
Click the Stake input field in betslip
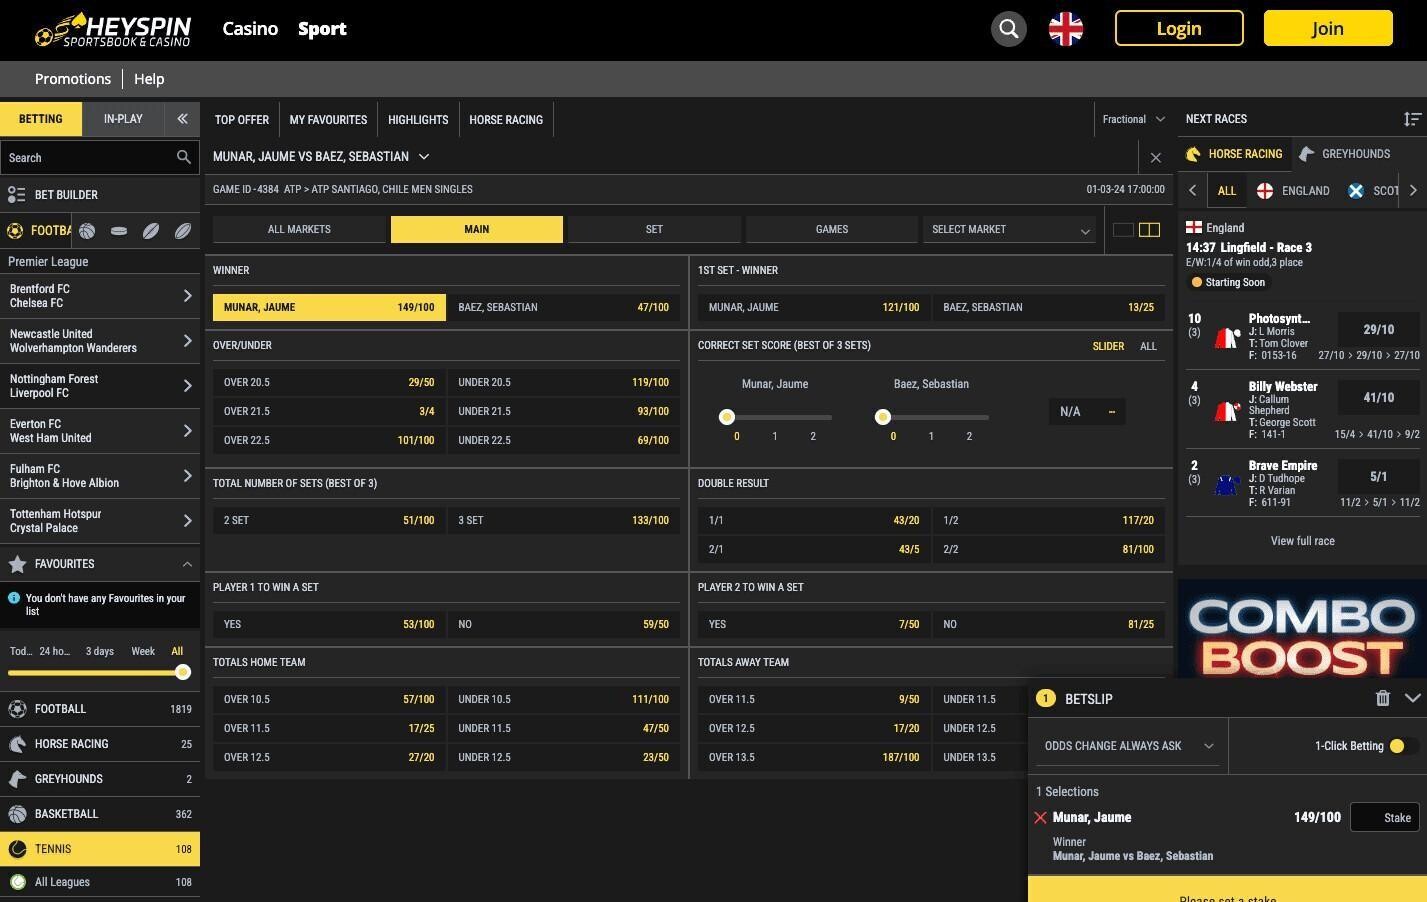[x=1384, y=818]
